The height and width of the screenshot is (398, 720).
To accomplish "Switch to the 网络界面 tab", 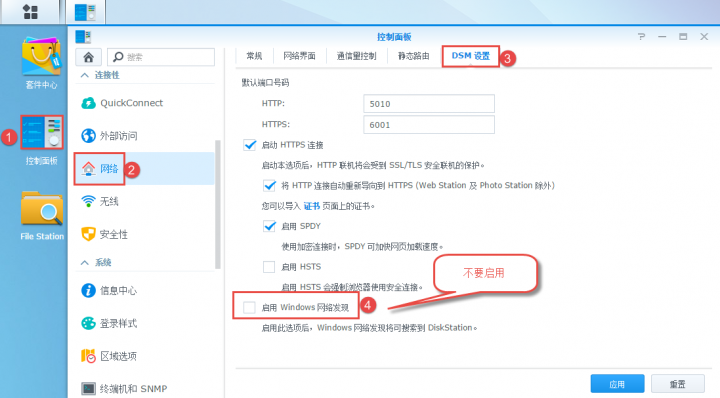I will pyautogui.click(x=299, y=56).
